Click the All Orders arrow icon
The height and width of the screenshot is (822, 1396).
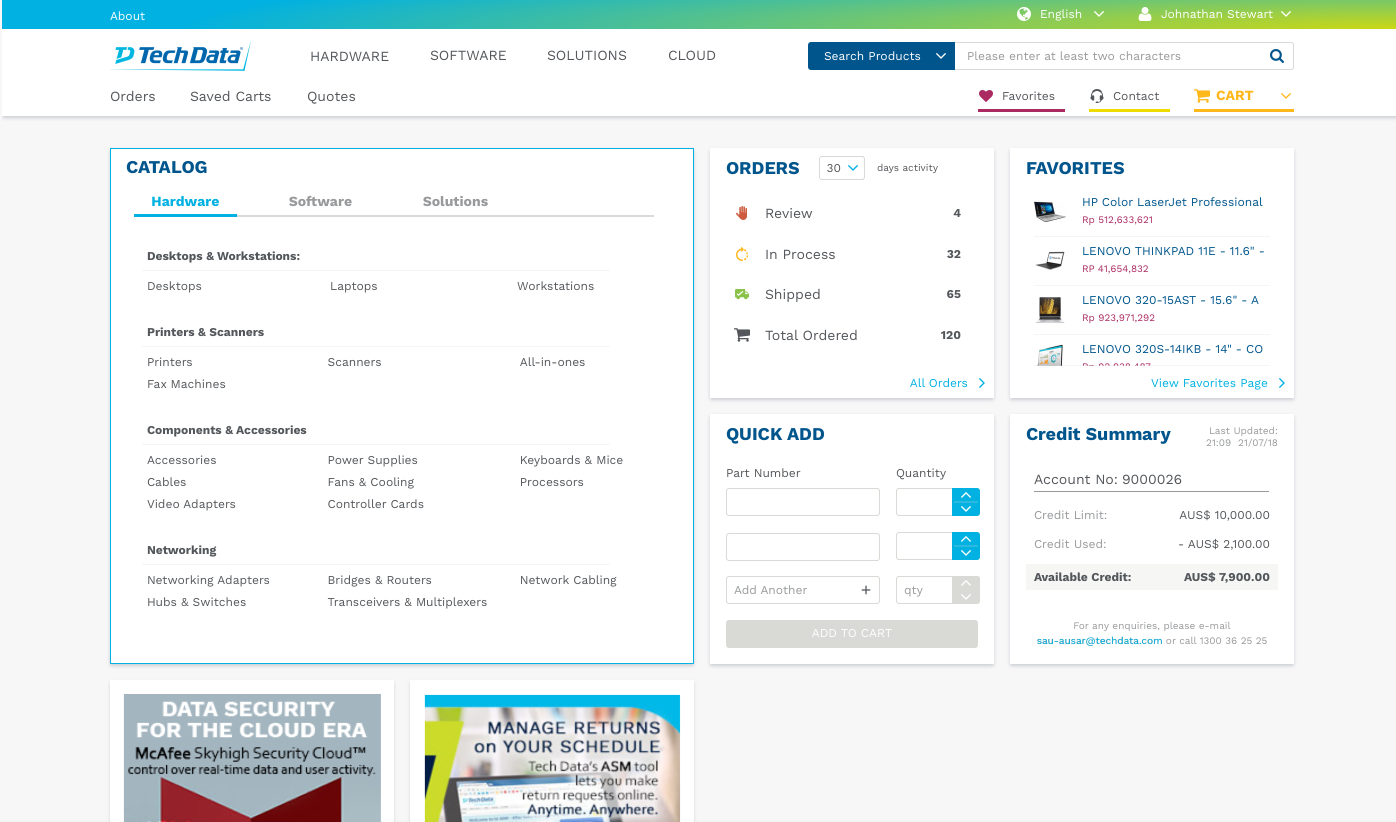click(981, 383)
